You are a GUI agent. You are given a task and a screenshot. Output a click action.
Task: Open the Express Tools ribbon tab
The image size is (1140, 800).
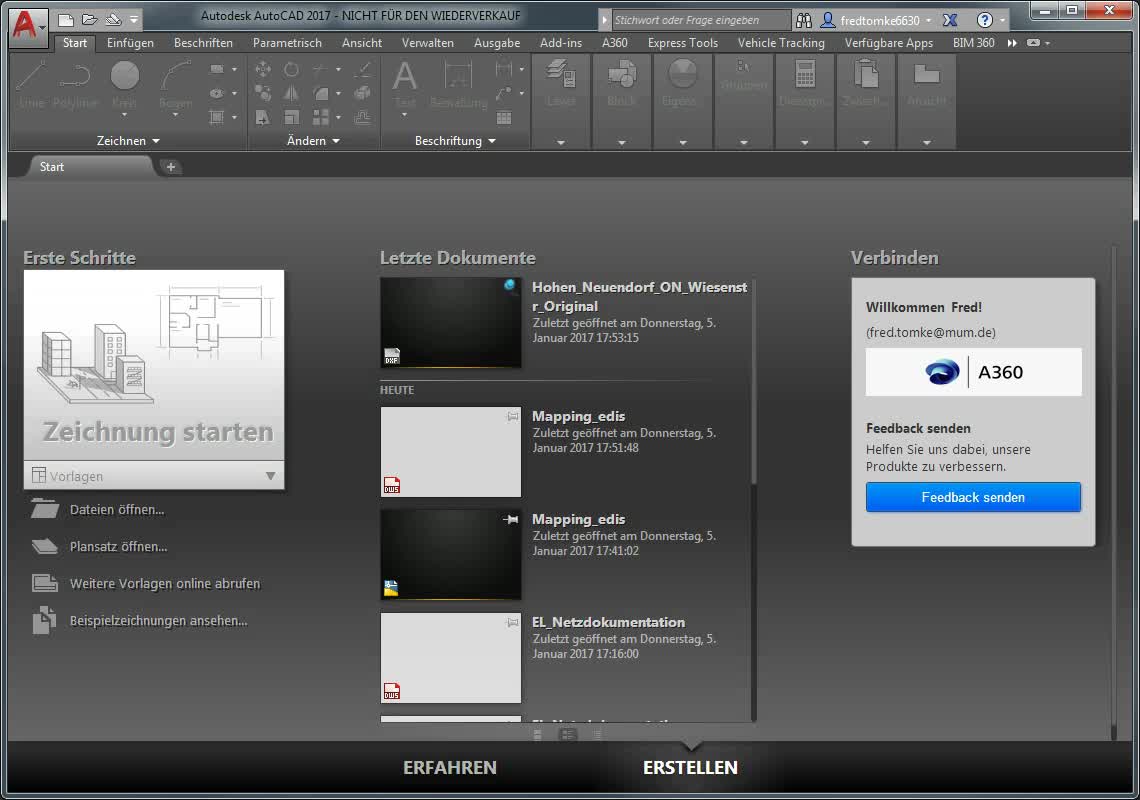(683, 43)
